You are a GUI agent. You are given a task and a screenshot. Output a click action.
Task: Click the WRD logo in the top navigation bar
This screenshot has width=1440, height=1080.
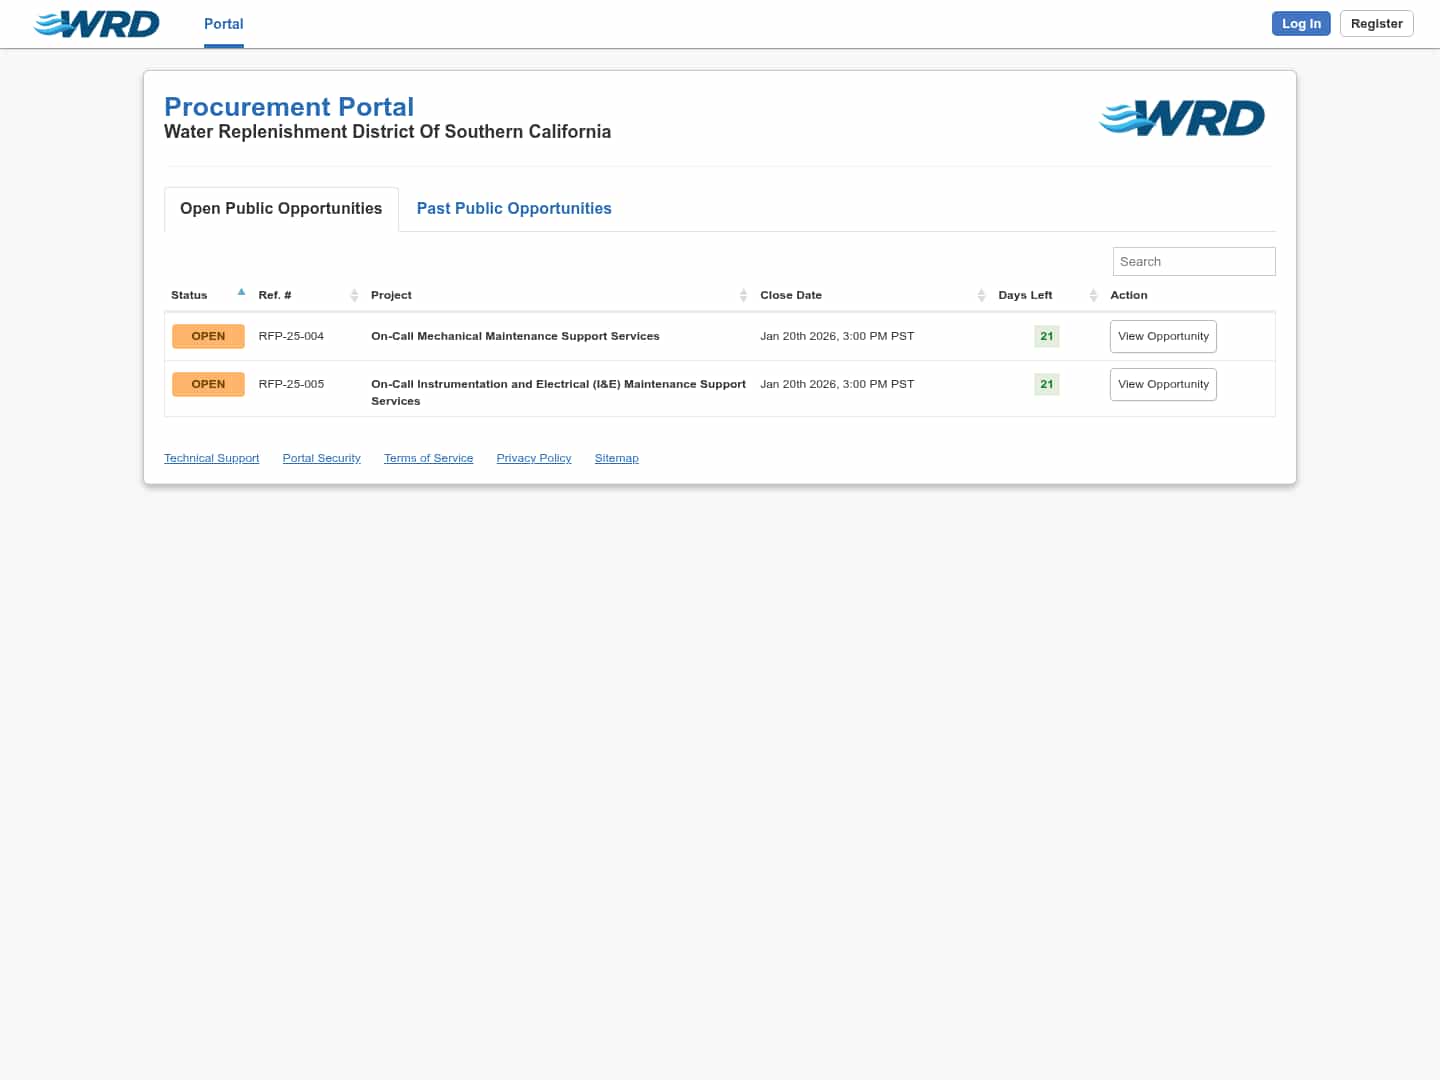(96, 24)
